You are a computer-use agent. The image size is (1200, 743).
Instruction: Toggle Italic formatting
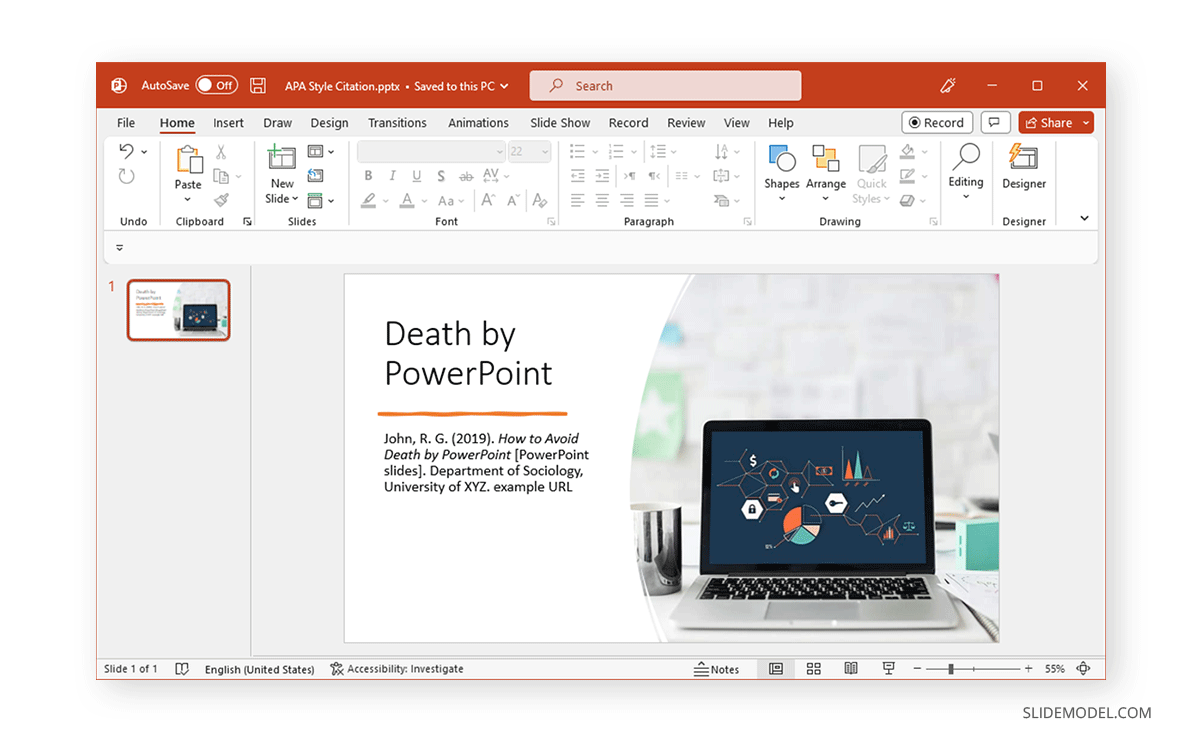click(392, 176)
